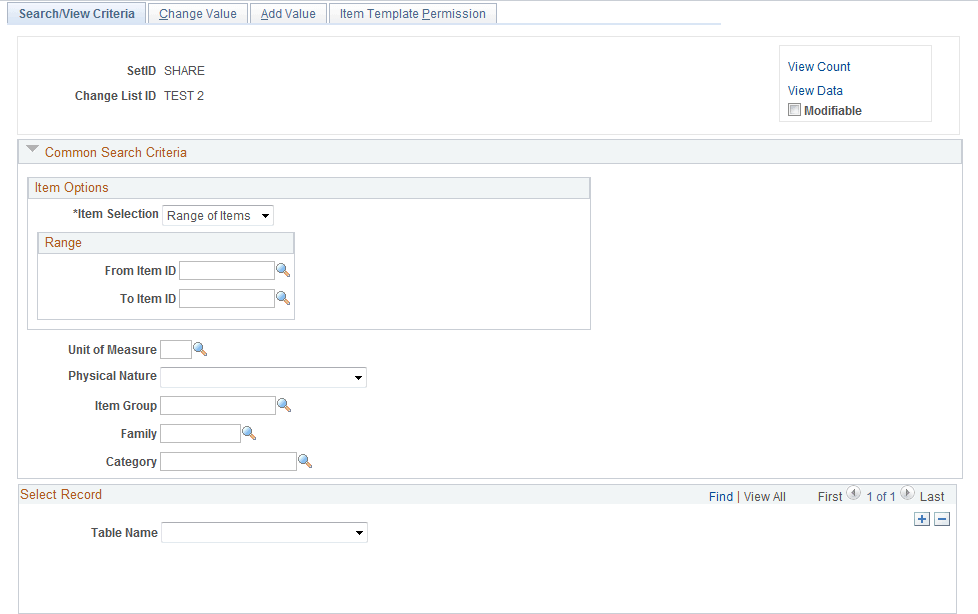Open the Table Name dropdown
Screen dimensions: 978x614
(x=358, y=532)
